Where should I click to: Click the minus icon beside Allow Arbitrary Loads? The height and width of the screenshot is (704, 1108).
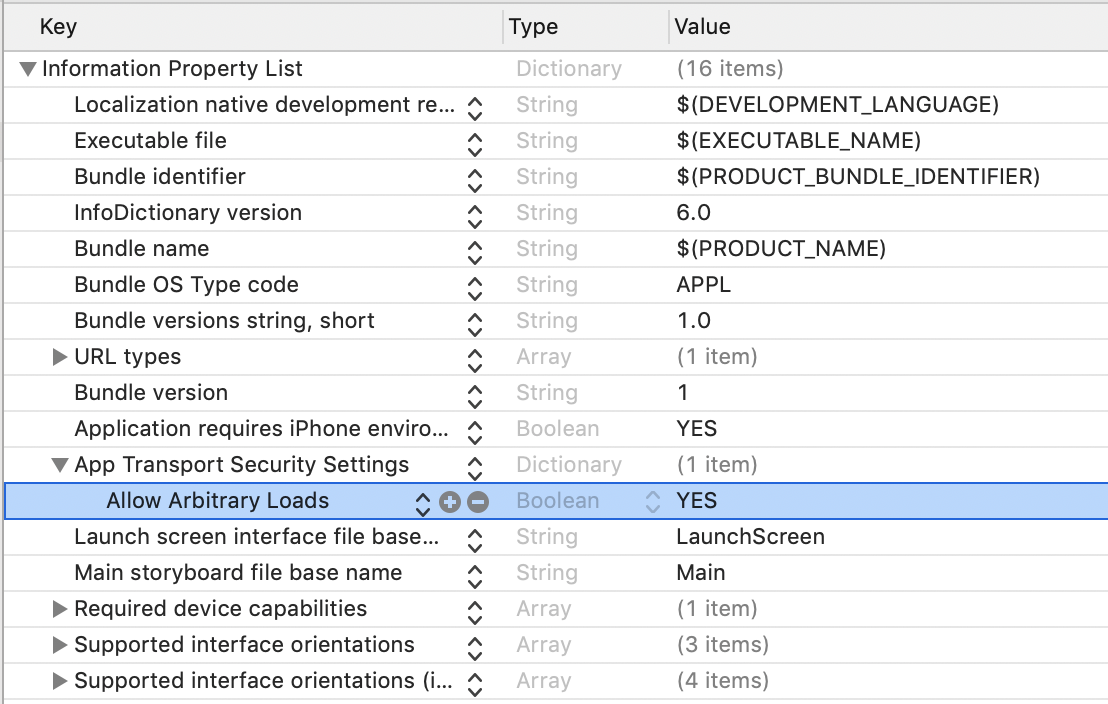(478, 501)
